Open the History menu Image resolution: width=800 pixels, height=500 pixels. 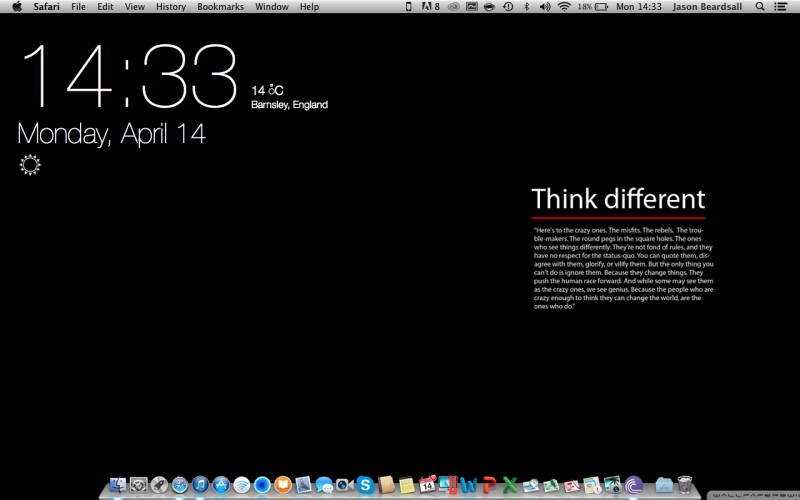[x=171, y=7]
